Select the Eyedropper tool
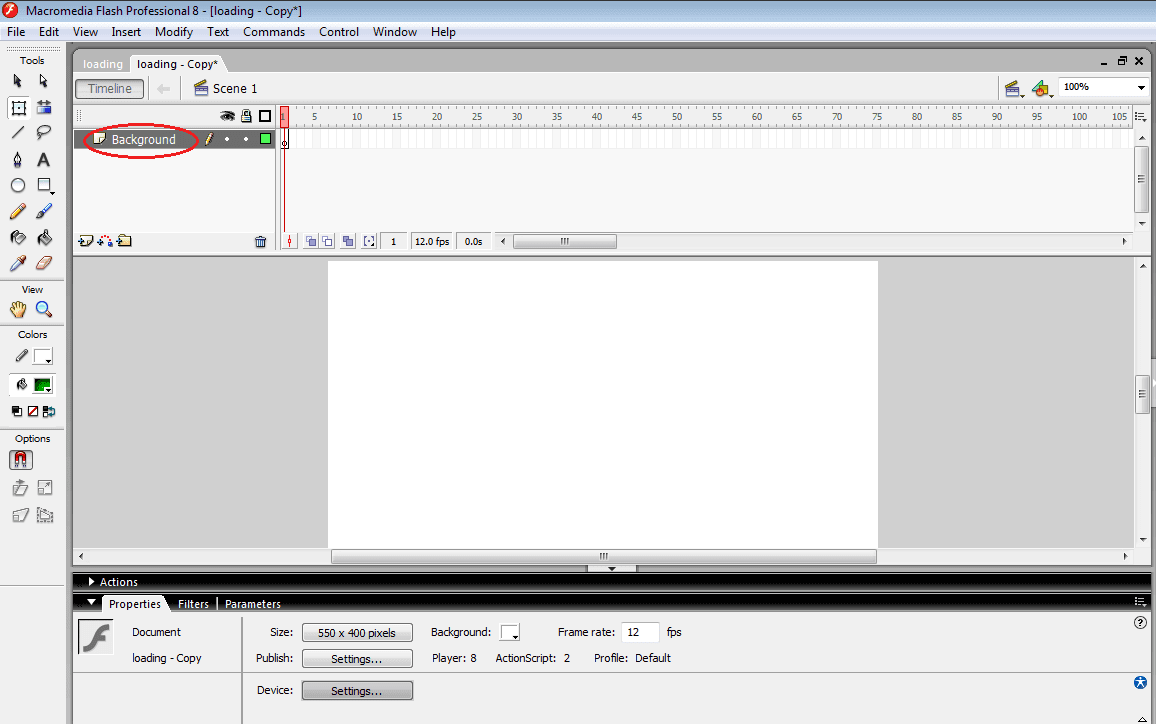 coord(17,263)
